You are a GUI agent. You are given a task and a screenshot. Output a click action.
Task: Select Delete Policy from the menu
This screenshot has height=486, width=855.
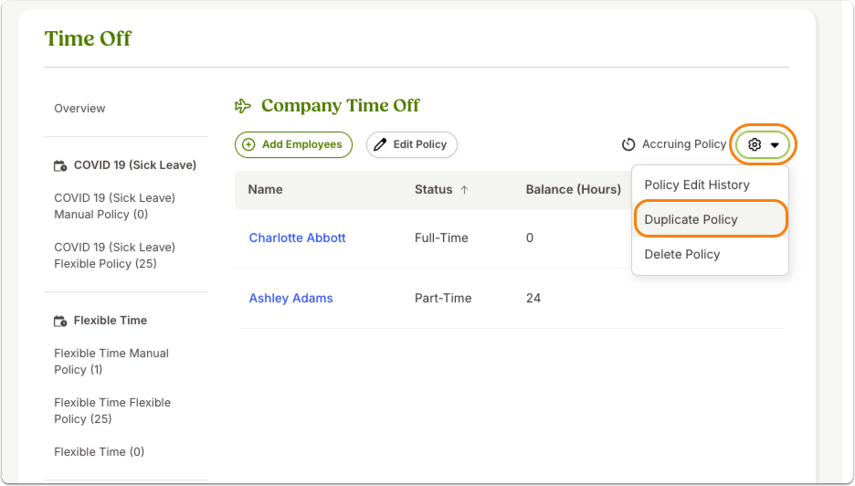coord(682,254)
